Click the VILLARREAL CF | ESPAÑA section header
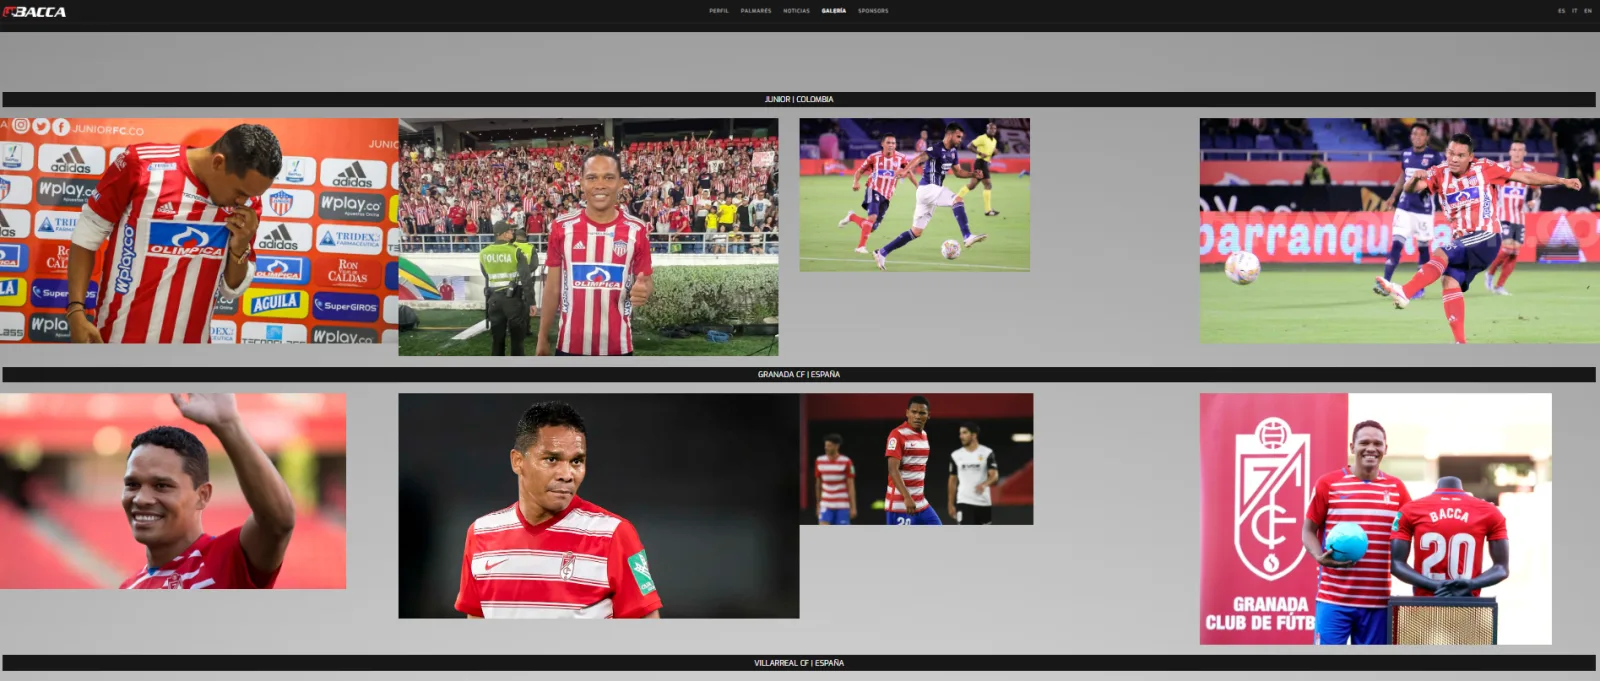This screenshot has height=681, width=1600. 799,663
